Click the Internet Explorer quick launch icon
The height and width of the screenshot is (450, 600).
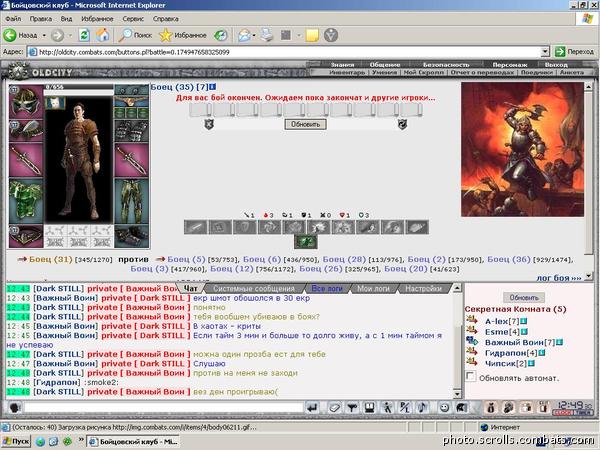tap(40, 442)
